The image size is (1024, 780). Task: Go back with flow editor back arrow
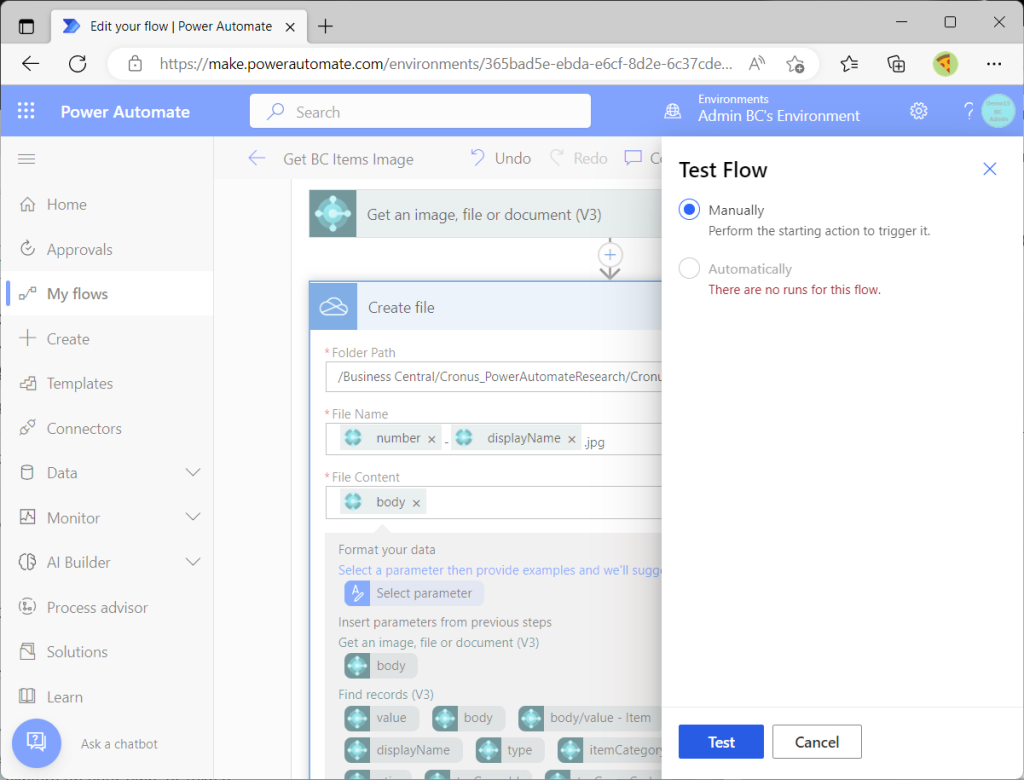click(257, 158)
